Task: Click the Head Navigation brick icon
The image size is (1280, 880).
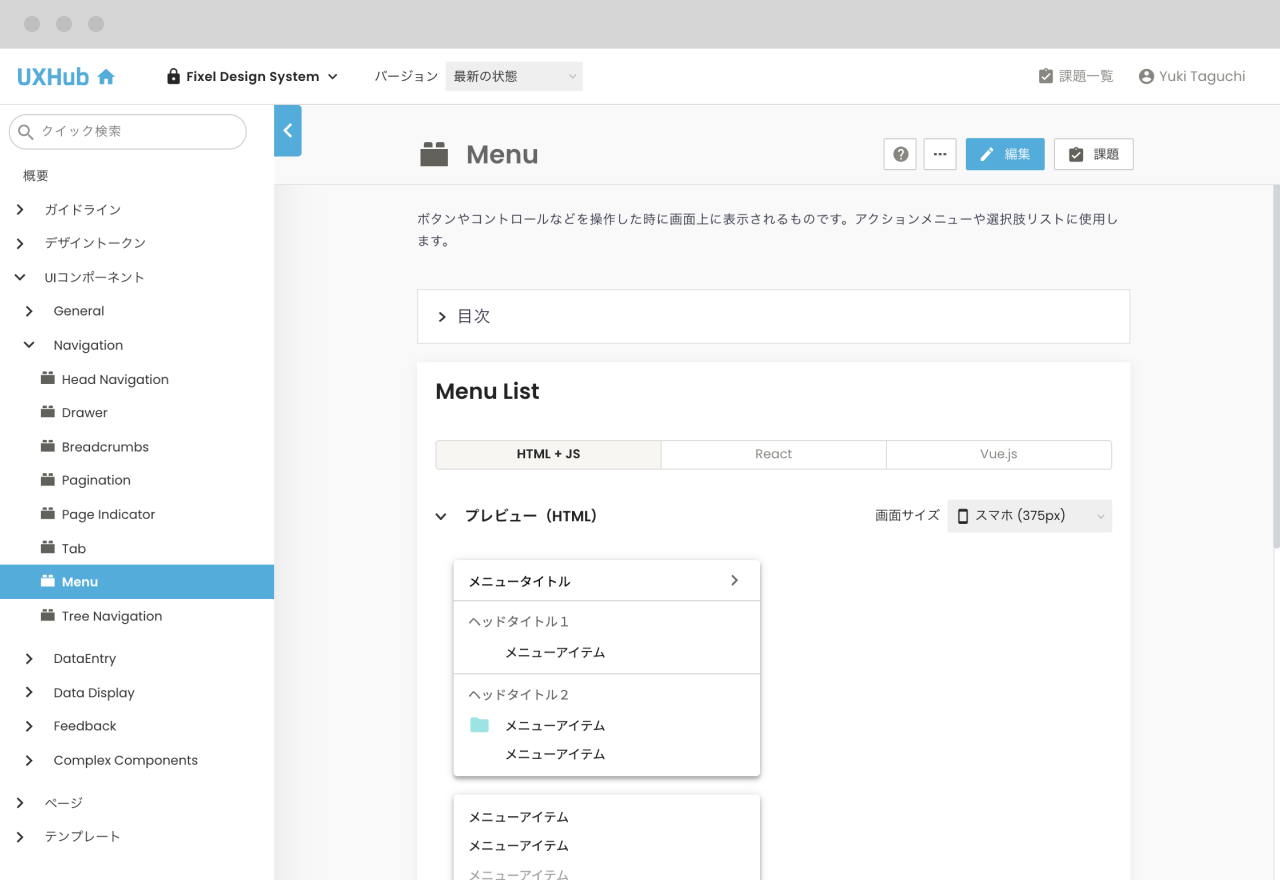Action: pos(47,379)
